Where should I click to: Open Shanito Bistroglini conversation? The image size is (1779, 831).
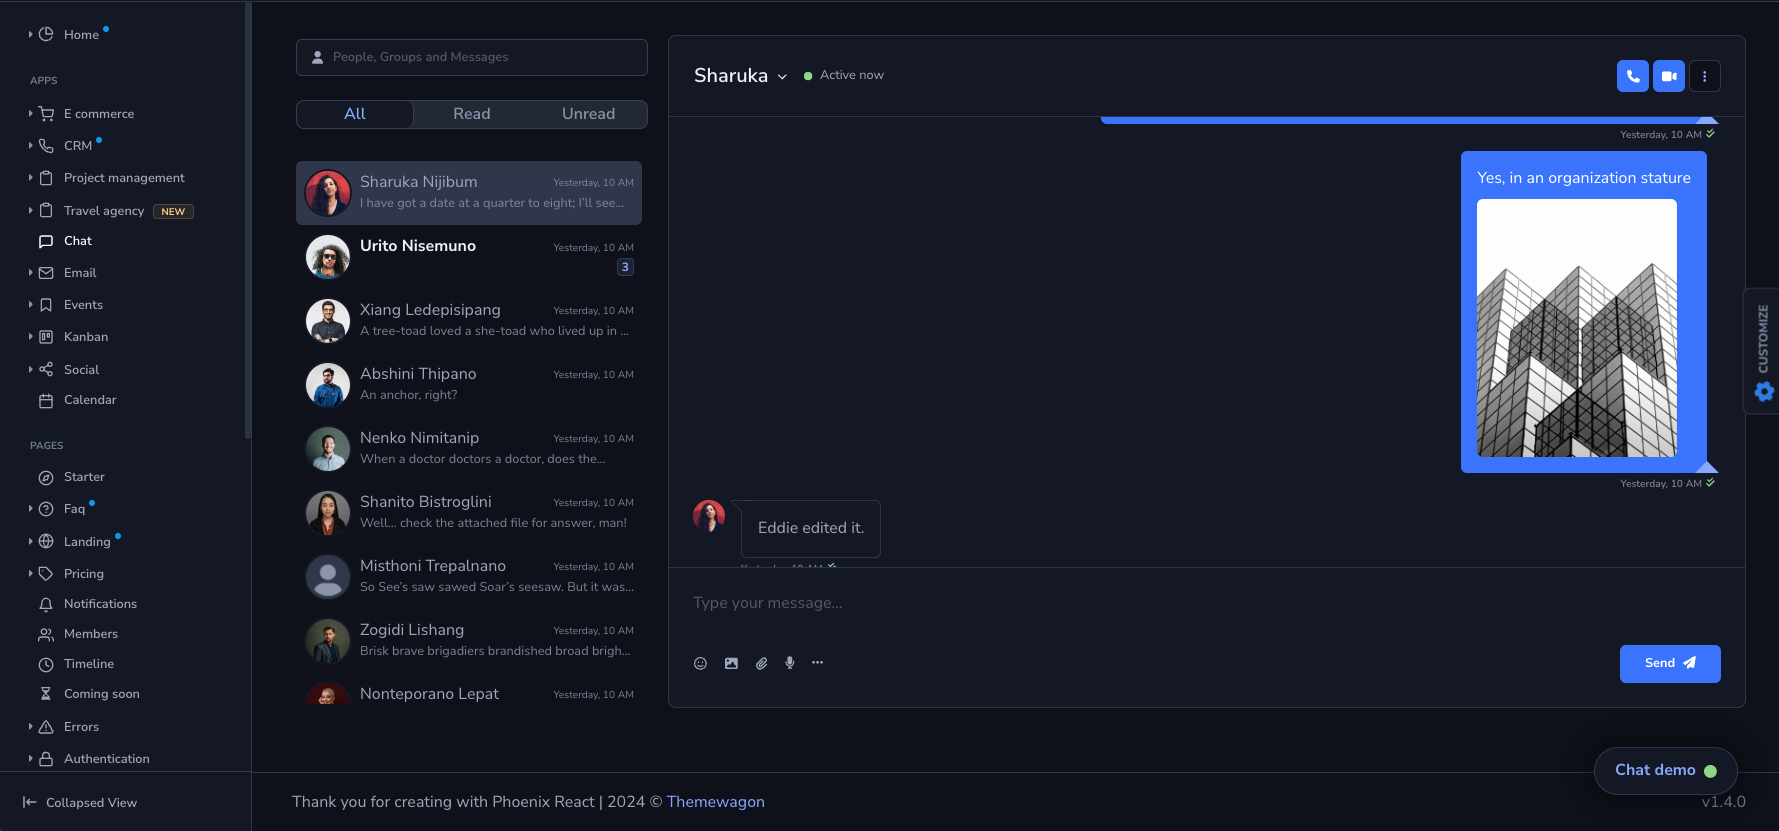tap(469, 513)
